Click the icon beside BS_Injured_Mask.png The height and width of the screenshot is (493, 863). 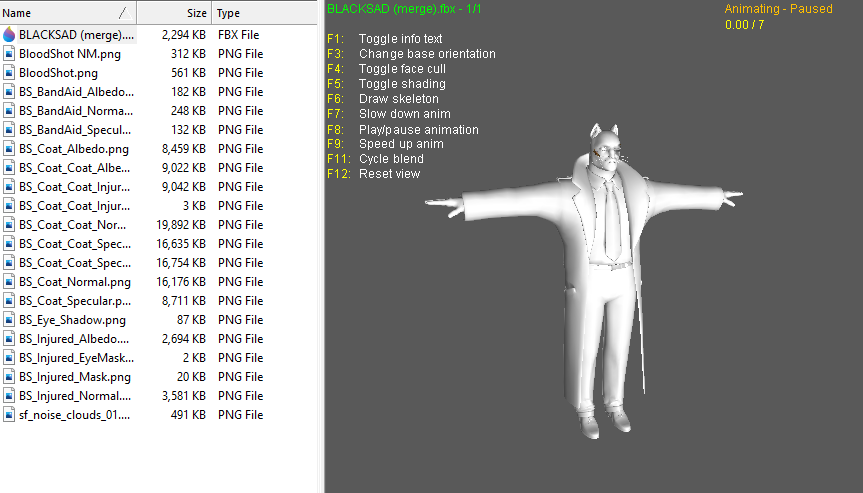tap(9, 376)
